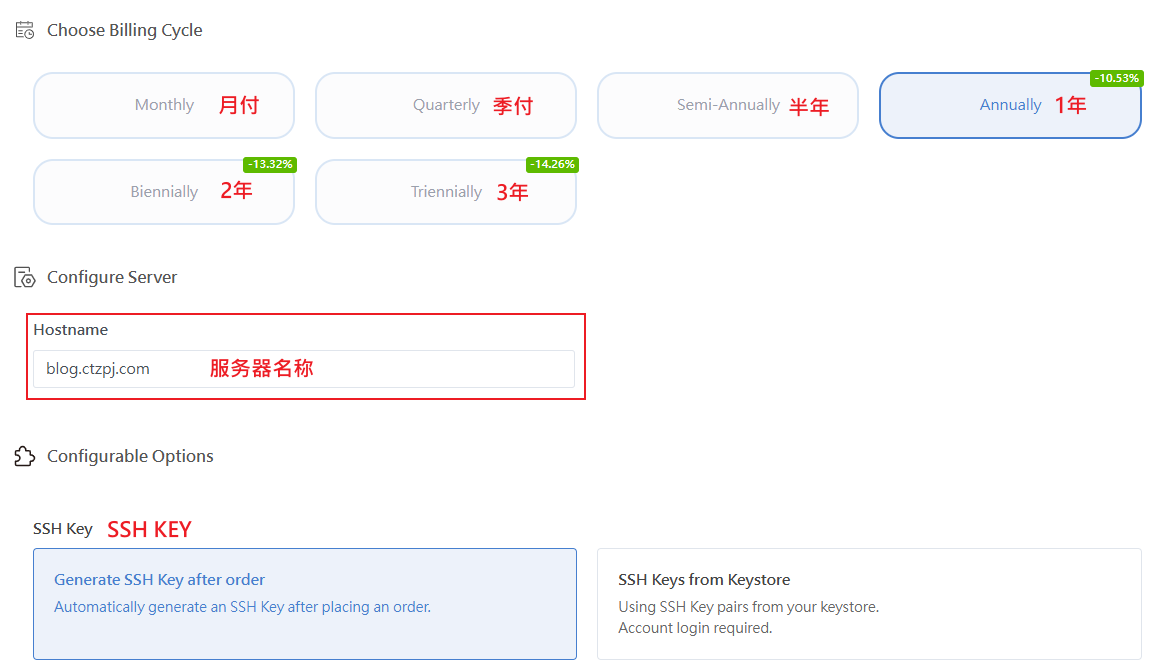Click the puzzle piece icon beside Configurable Options
The width and height of the screenshot is (1170, 672).
click(x=25, y=457)
